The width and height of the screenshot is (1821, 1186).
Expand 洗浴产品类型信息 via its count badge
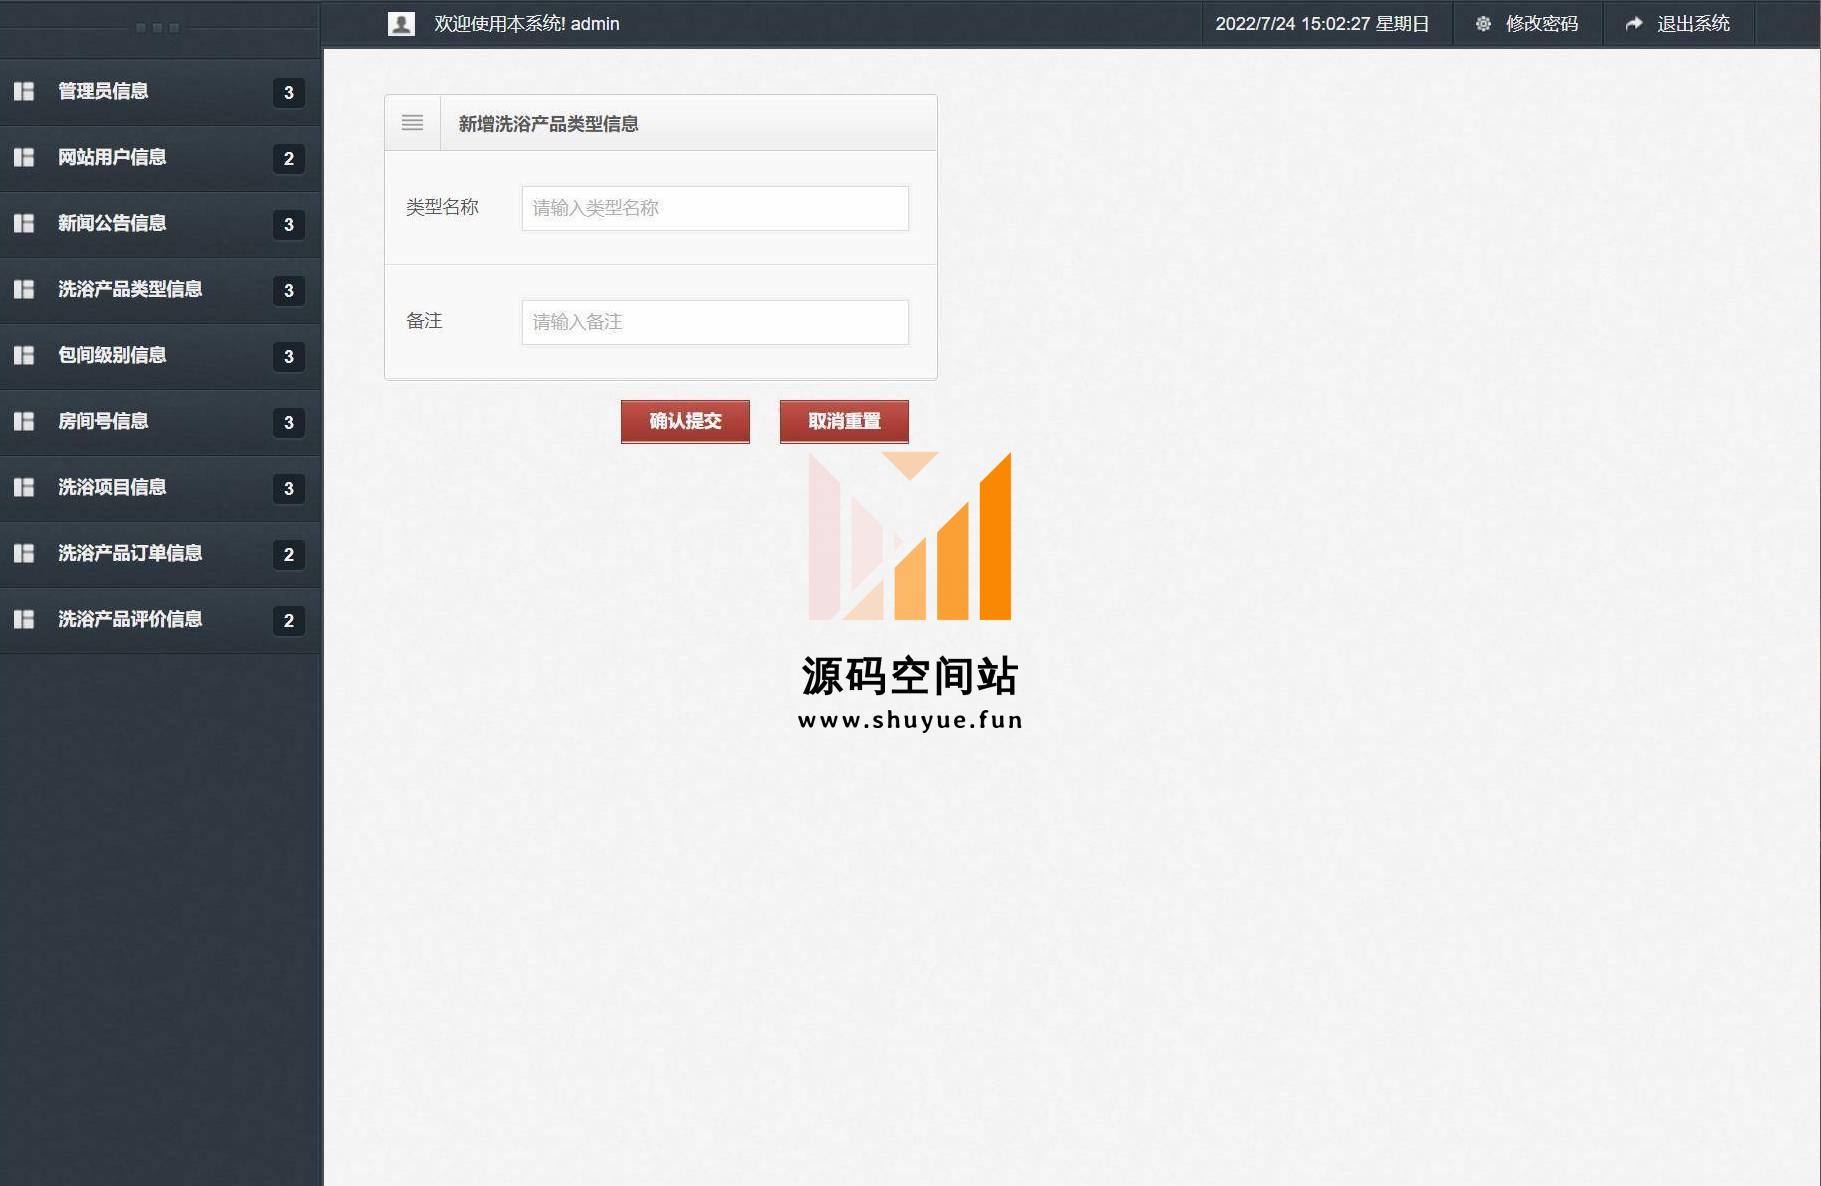(x=289, y=291)
